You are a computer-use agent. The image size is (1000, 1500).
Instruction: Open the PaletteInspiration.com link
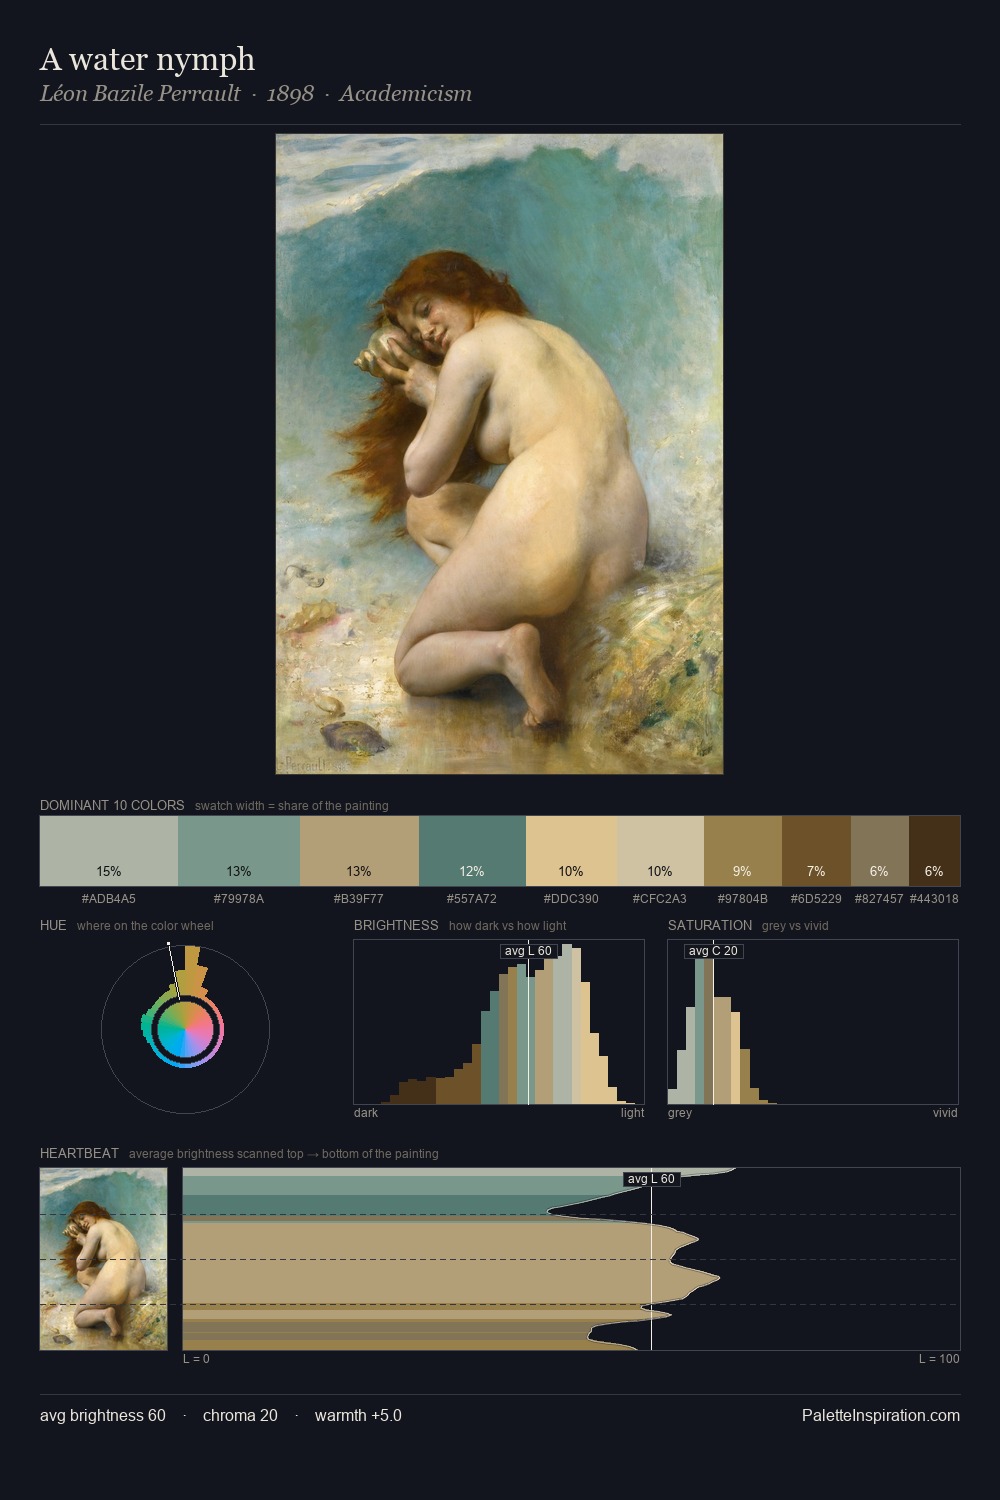point(881,1415)
